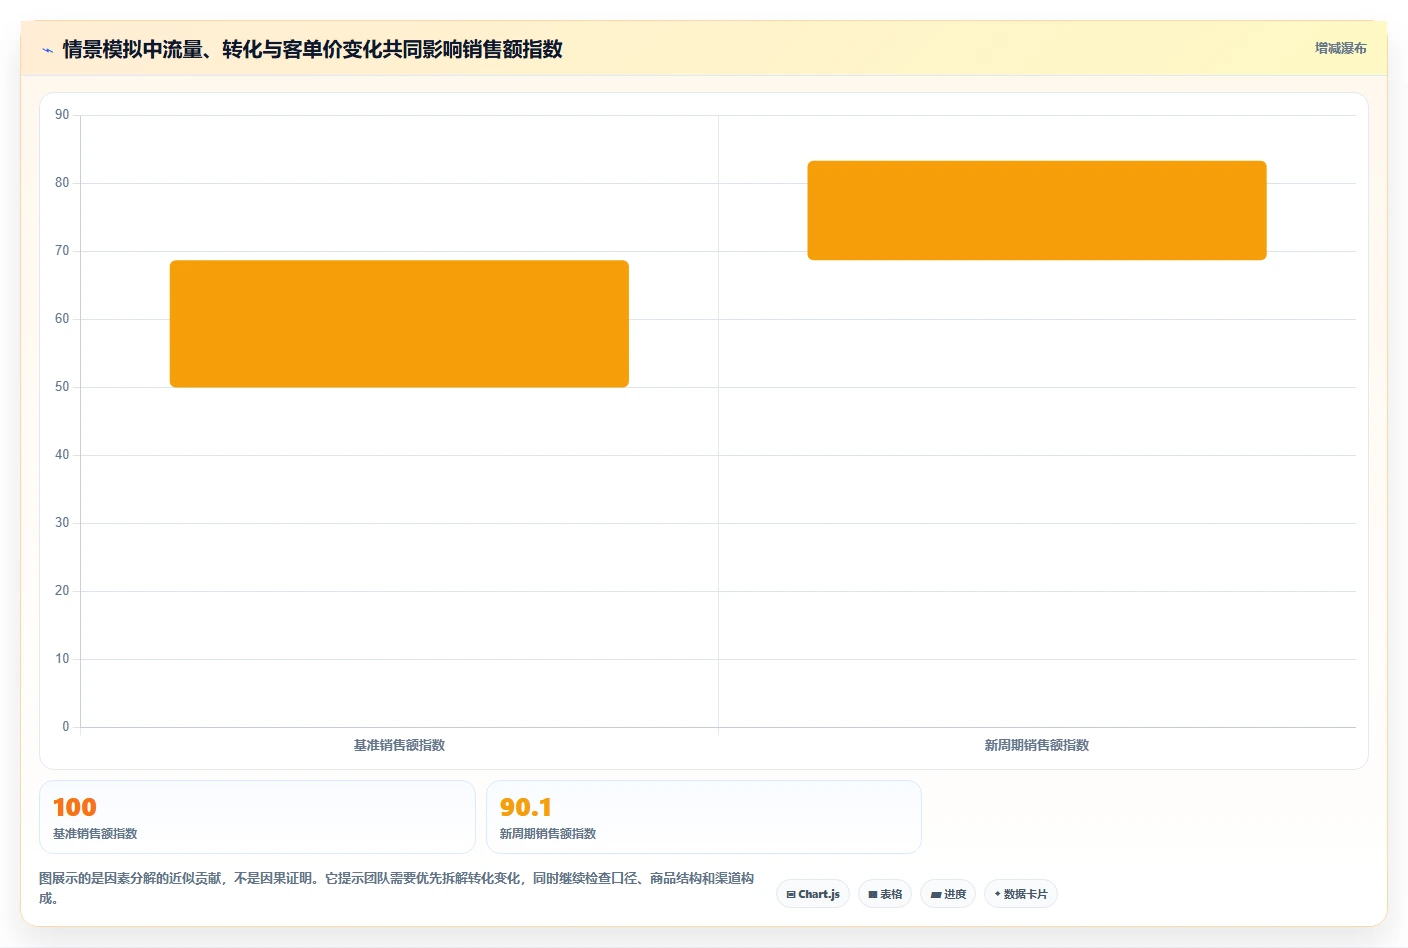The image size is (1408, 948).
Task: Click the orange bar for 新周期销售额指数
Action: pyautogui.click(x=1037, y=210)
